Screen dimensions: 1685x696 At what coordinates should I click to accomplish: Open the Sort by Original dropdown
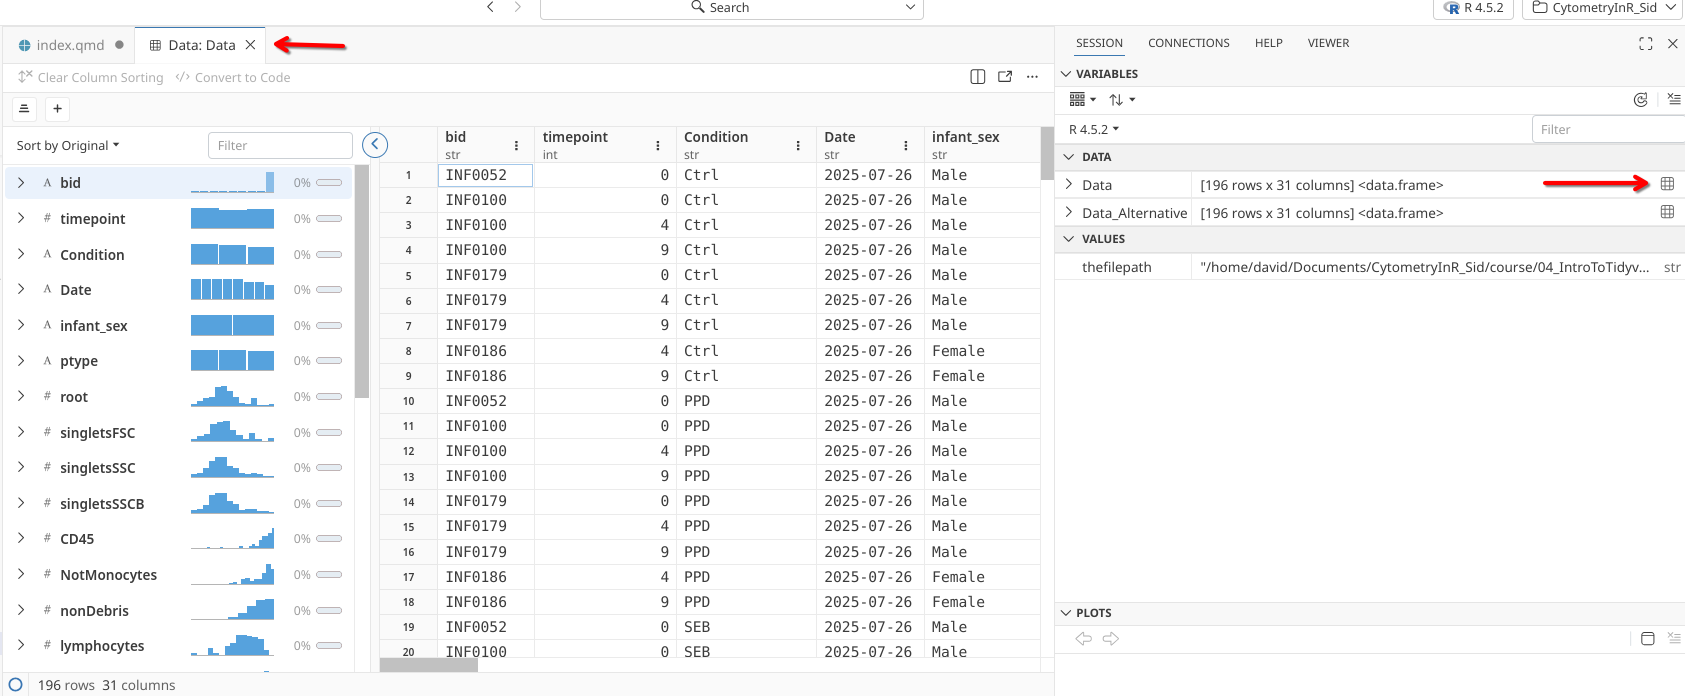click(x=67, y=146)
